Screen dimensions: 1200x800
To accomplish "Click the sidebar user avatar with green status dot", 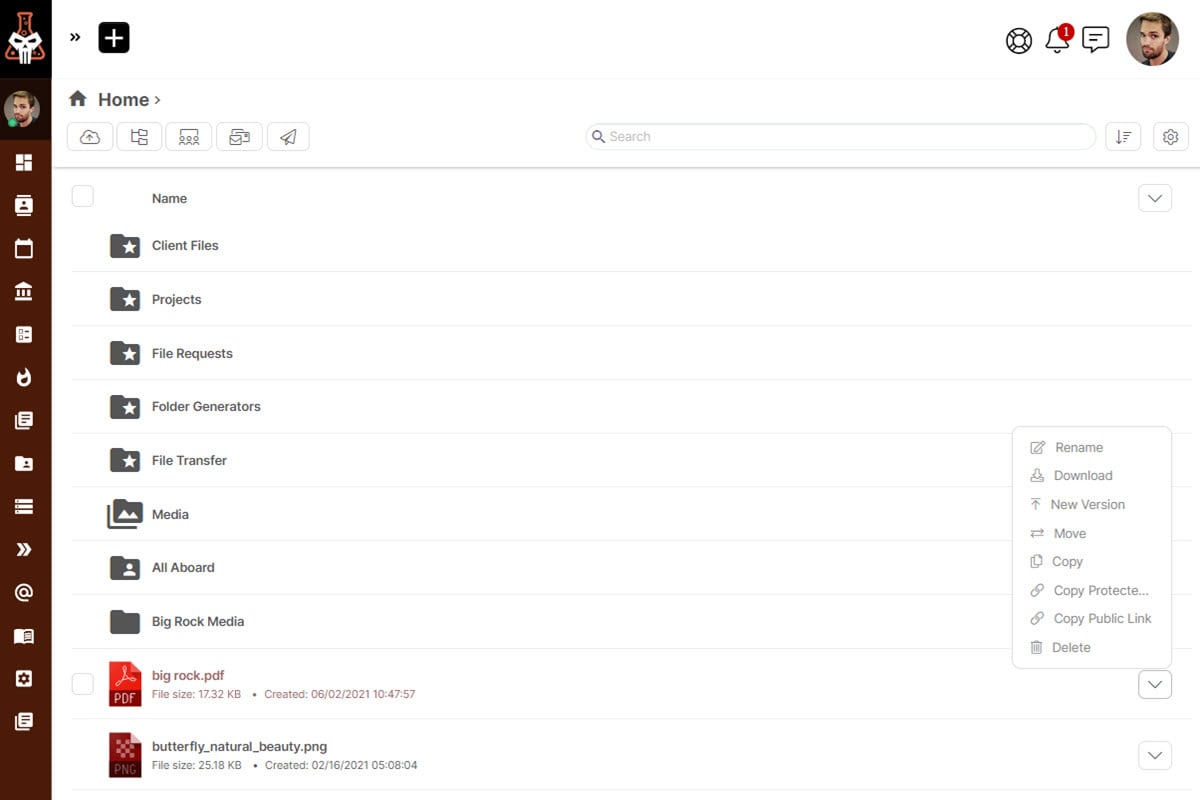I will pos(22,109).
